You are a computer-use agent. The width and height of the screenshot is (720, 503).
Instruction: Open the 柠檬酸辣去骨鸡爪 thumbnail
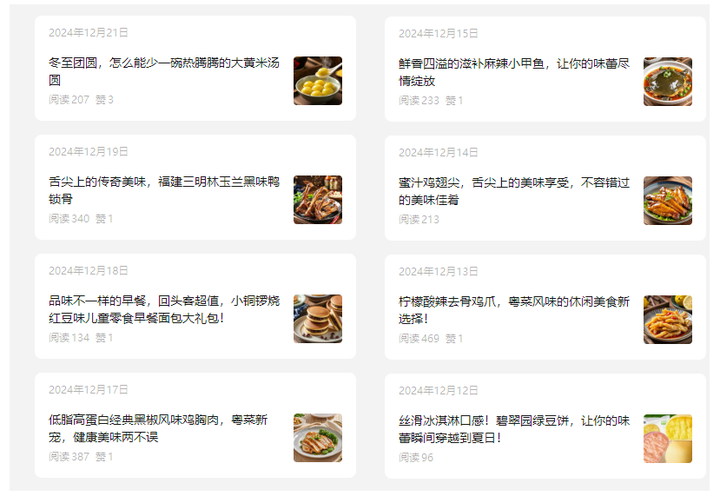[x=668, y=320]
